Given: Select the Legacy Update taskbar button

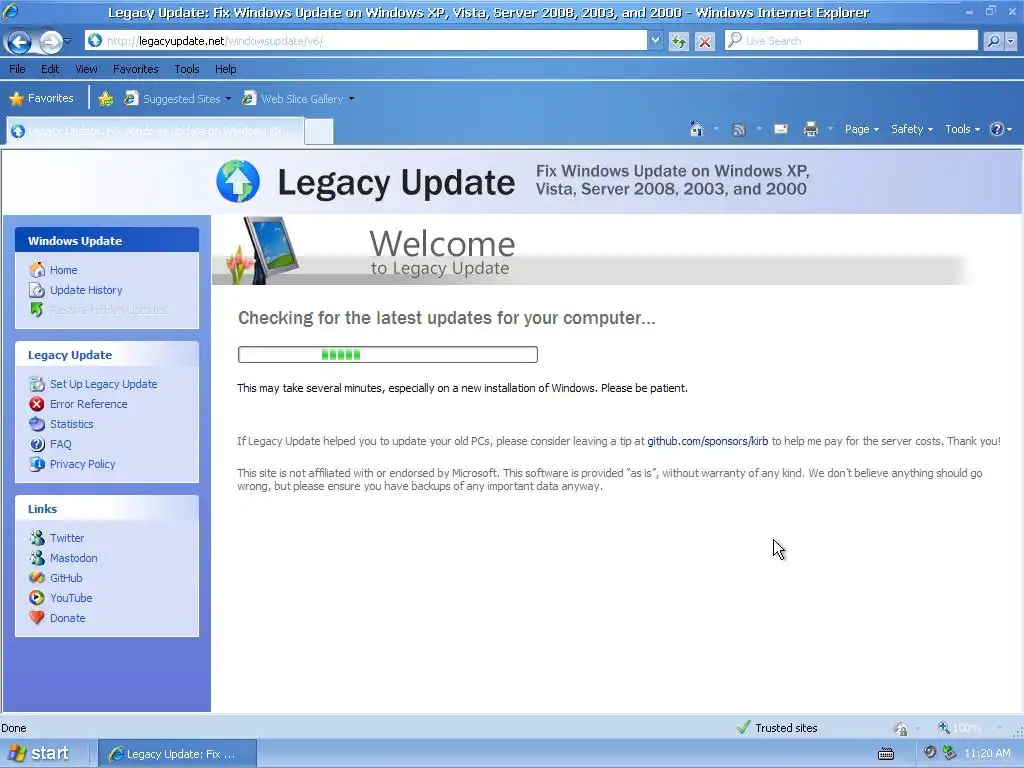Looking at the screenshot, I should pyautogui.click(x=177, y=754).
